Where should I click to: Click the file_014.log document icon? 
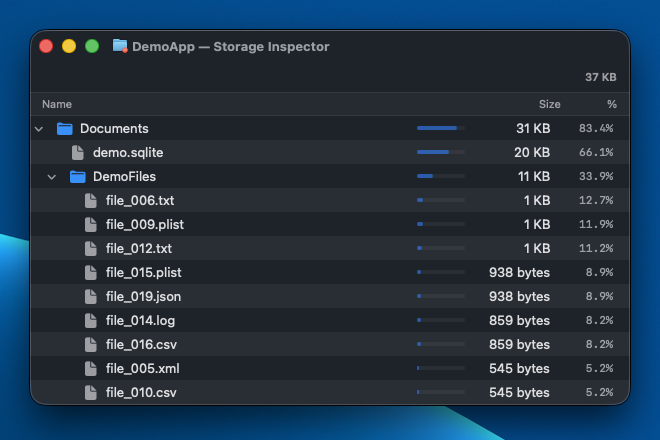90,321
